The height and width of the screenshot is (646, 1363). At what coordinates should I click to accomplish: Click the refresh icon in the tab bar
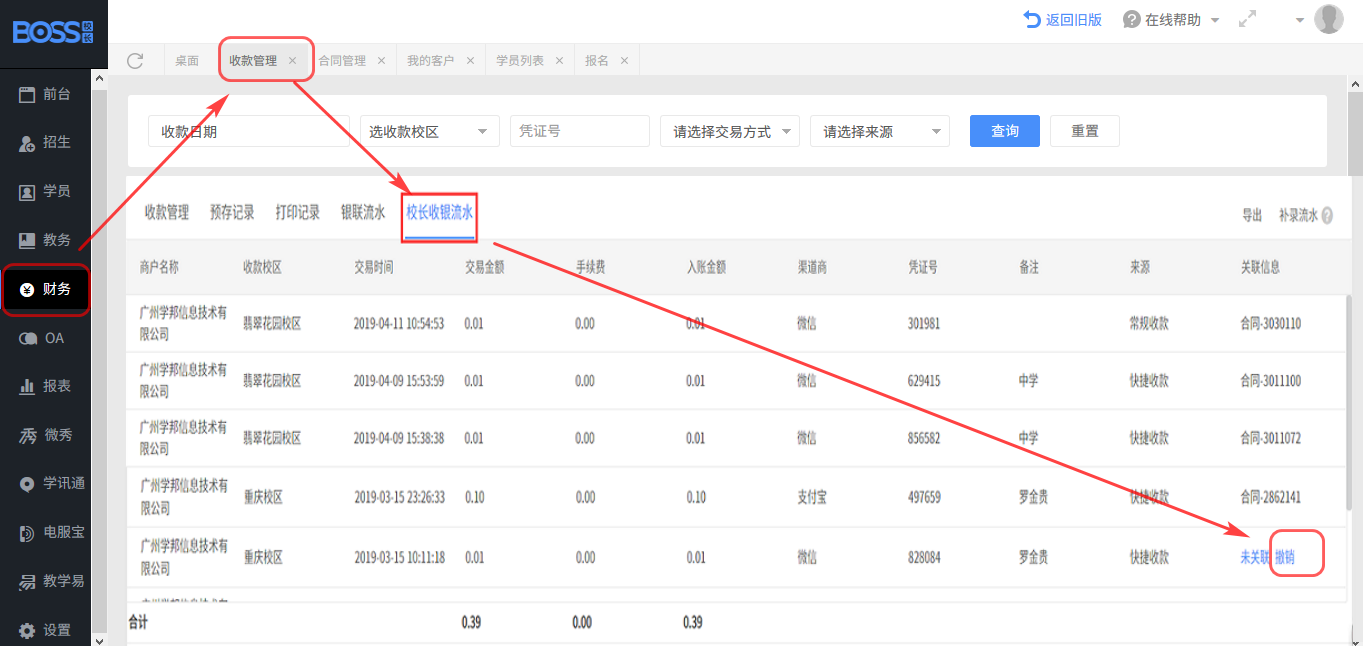[135, 61]
